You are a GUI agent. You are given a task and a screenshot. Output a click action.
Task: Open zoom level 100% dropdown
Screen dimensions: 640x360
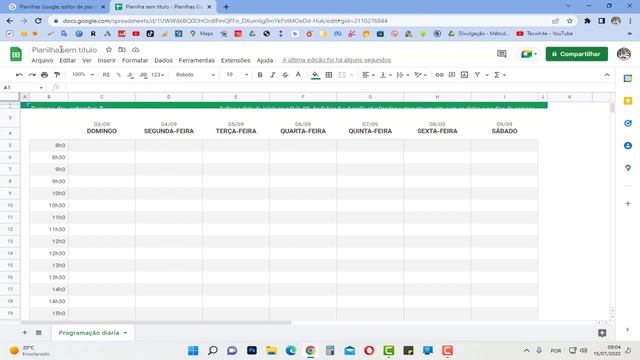coord(83,75)
